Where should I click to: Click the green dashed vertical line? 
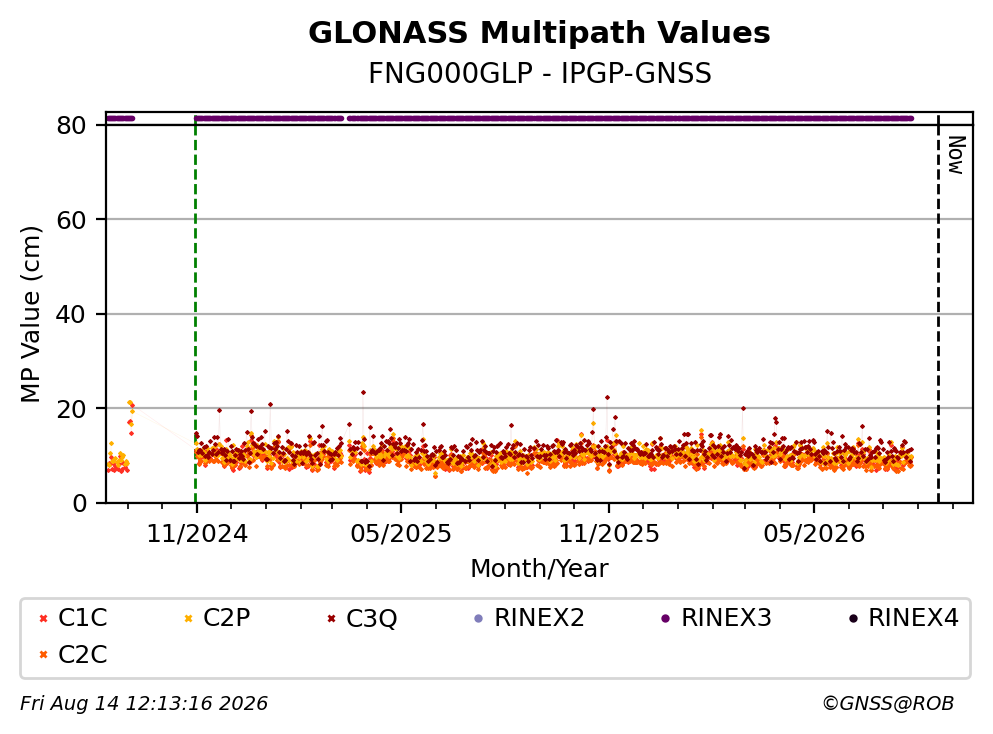[x=196, y=310]
